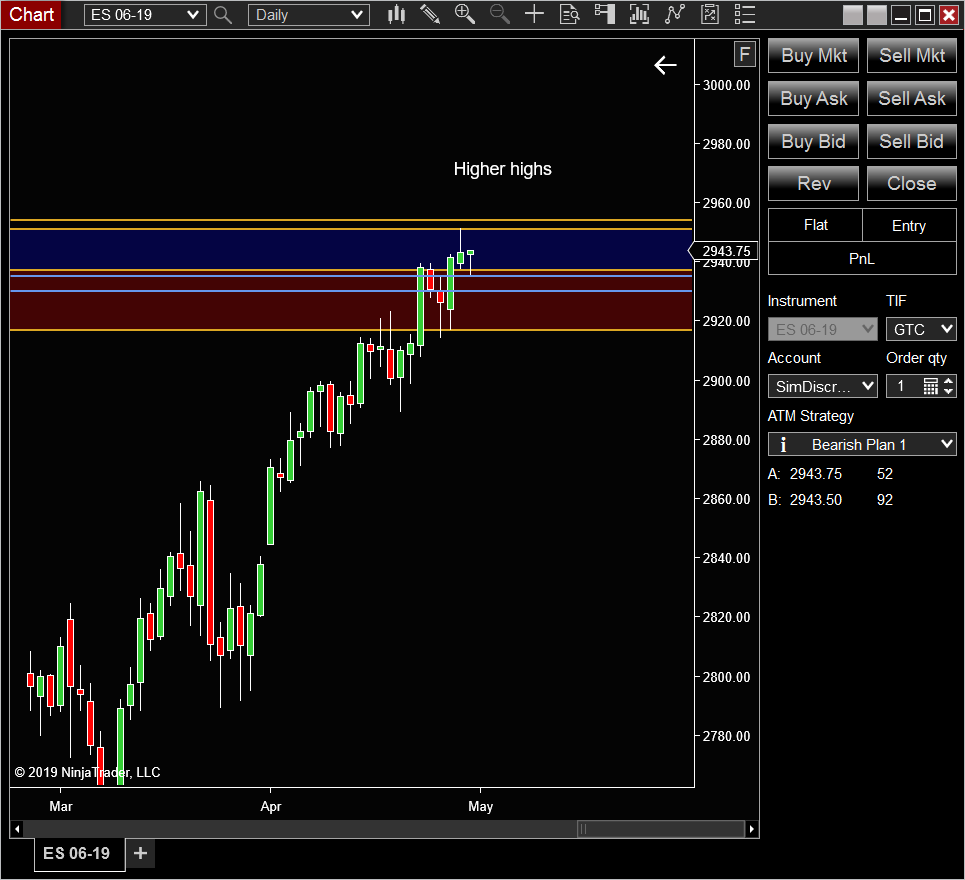
Task: Click the Mar label on time axis
Action: click(x=61, y=806)
